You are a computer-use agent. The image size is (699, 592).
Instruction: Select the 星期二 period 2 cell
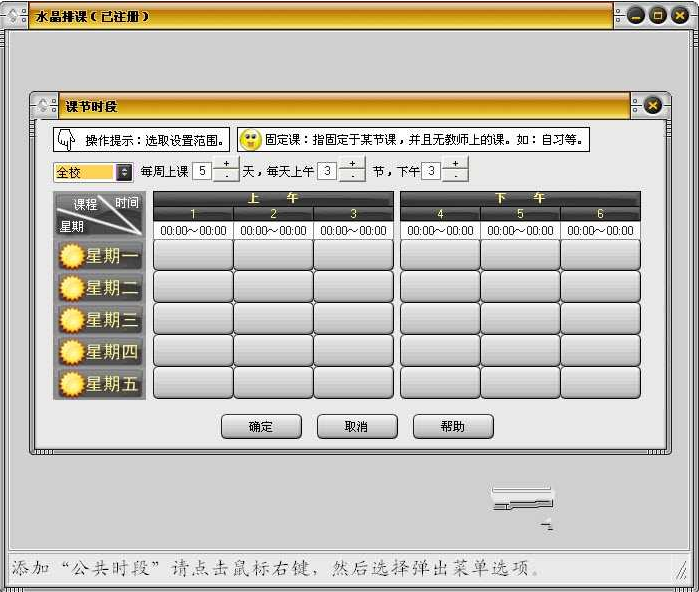[273, 287]
